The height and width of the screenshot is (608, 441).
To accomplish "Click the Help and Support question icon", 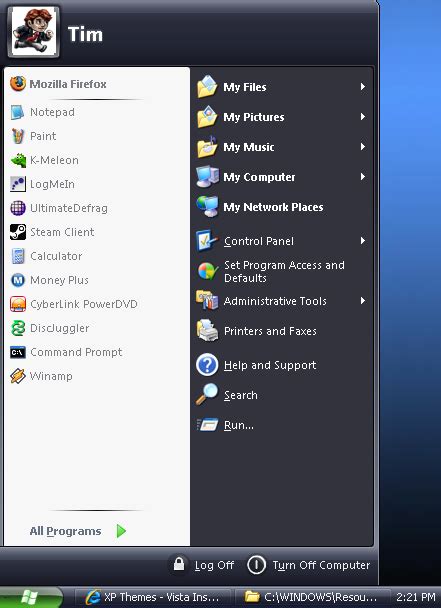I will coord(207,365).
